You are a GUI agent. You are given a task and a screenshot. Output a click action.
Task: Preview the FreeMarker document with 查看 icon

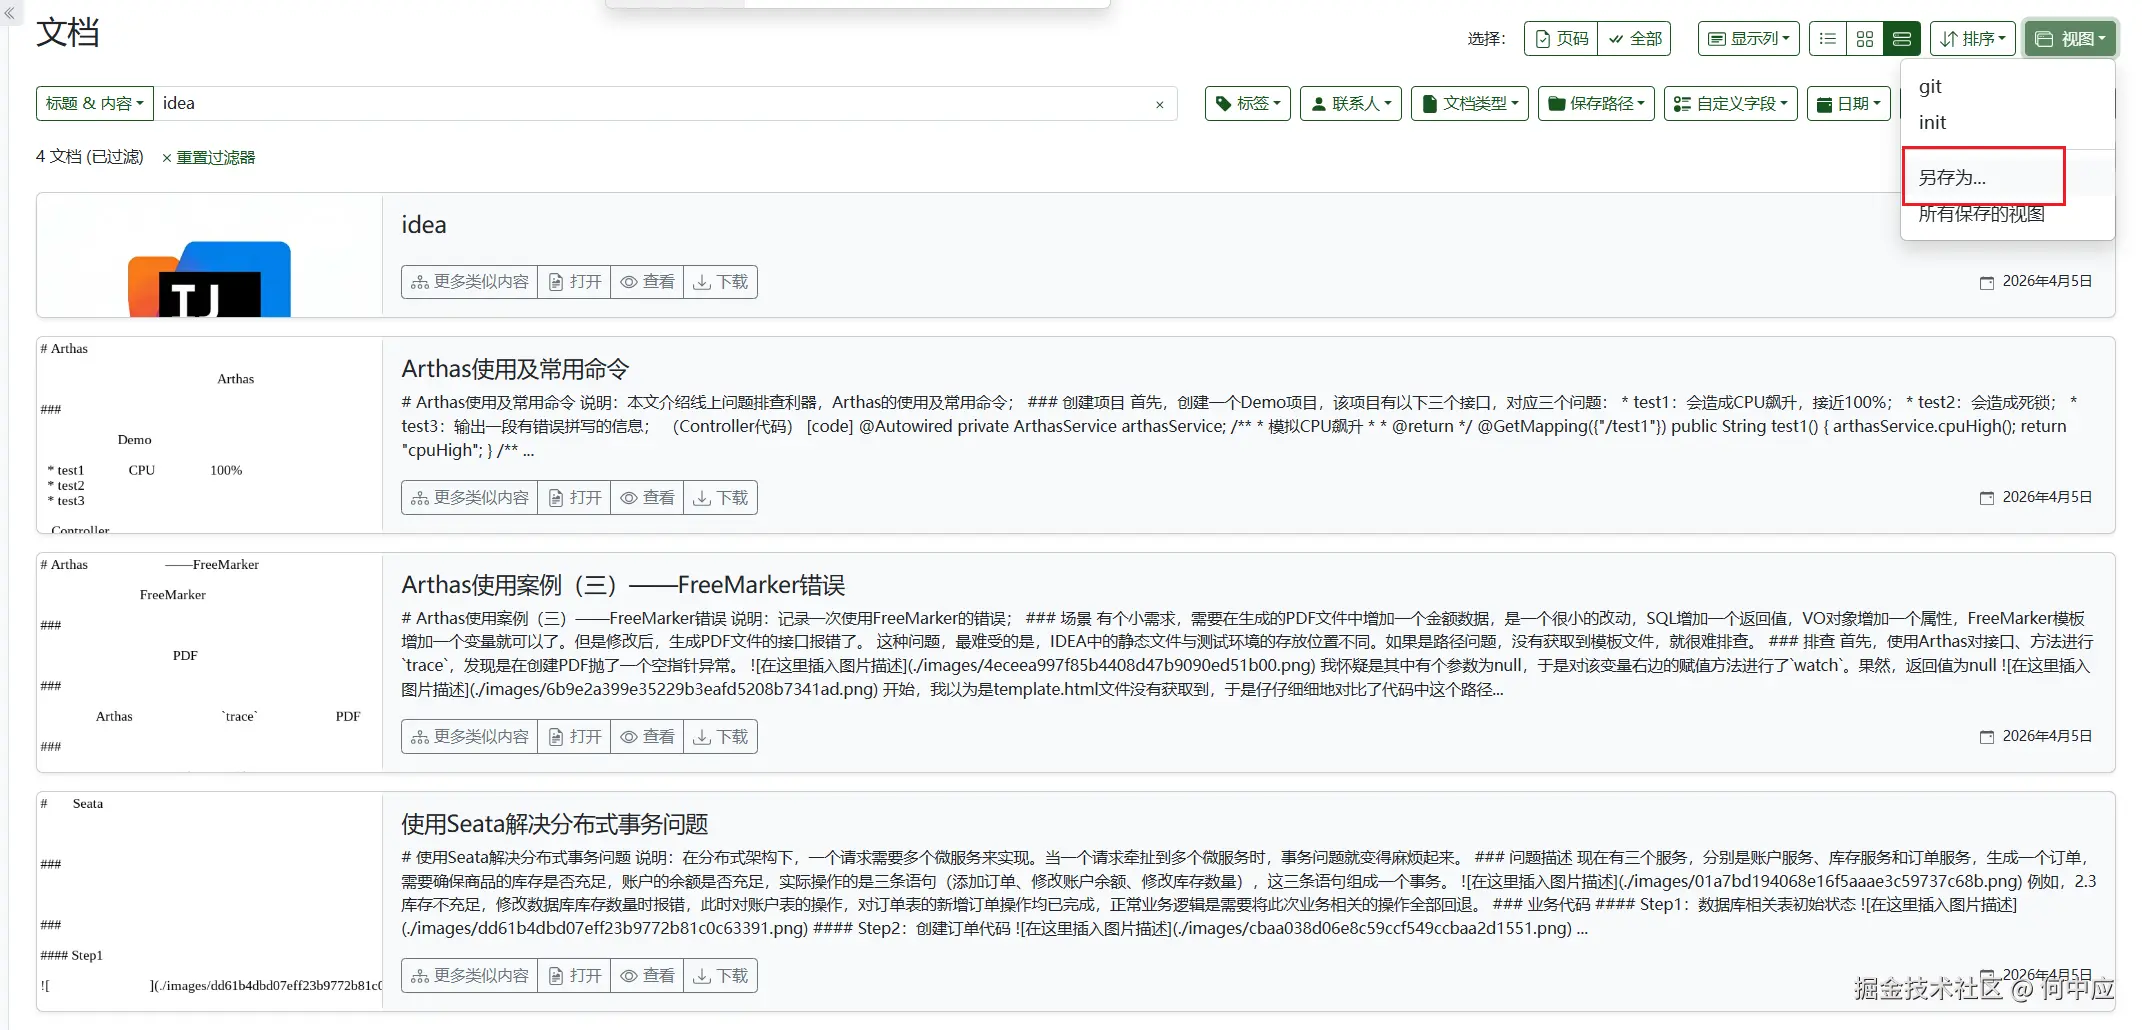[647, 736]
